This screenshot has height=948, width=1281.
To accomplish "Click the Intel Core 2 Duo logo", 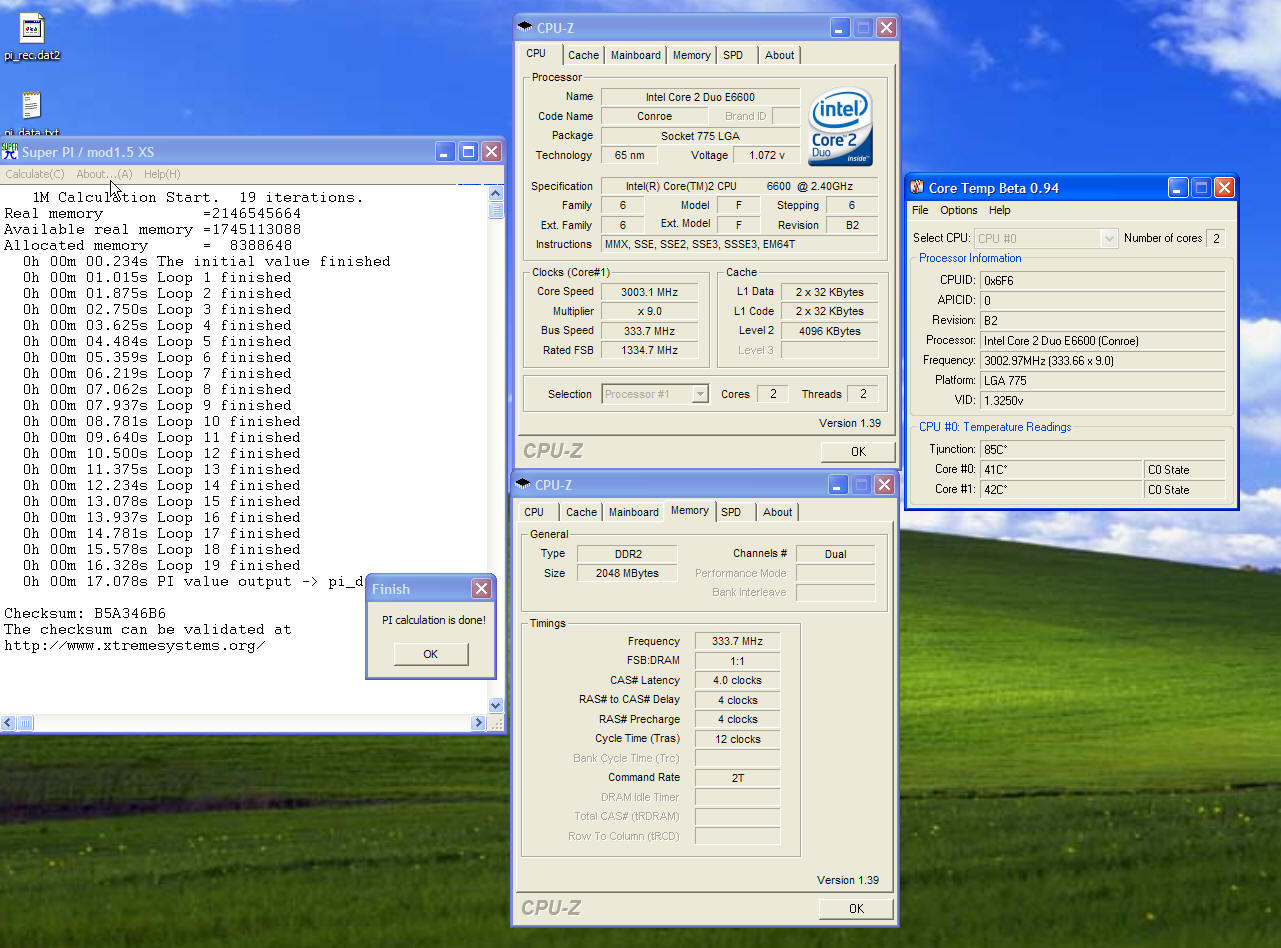I will click(x=840, y=127).
